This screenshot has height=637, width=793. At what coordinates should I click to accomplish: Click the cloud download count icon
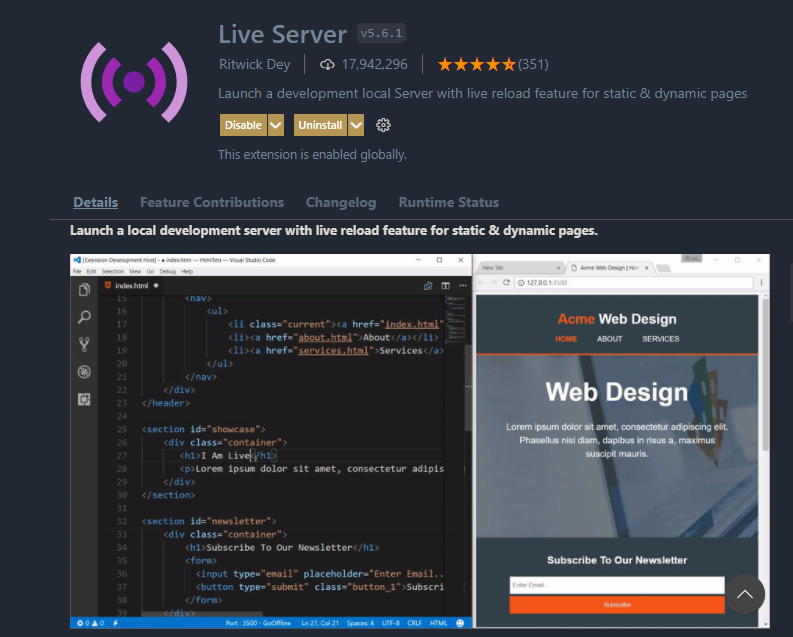(x=327, y=65)
